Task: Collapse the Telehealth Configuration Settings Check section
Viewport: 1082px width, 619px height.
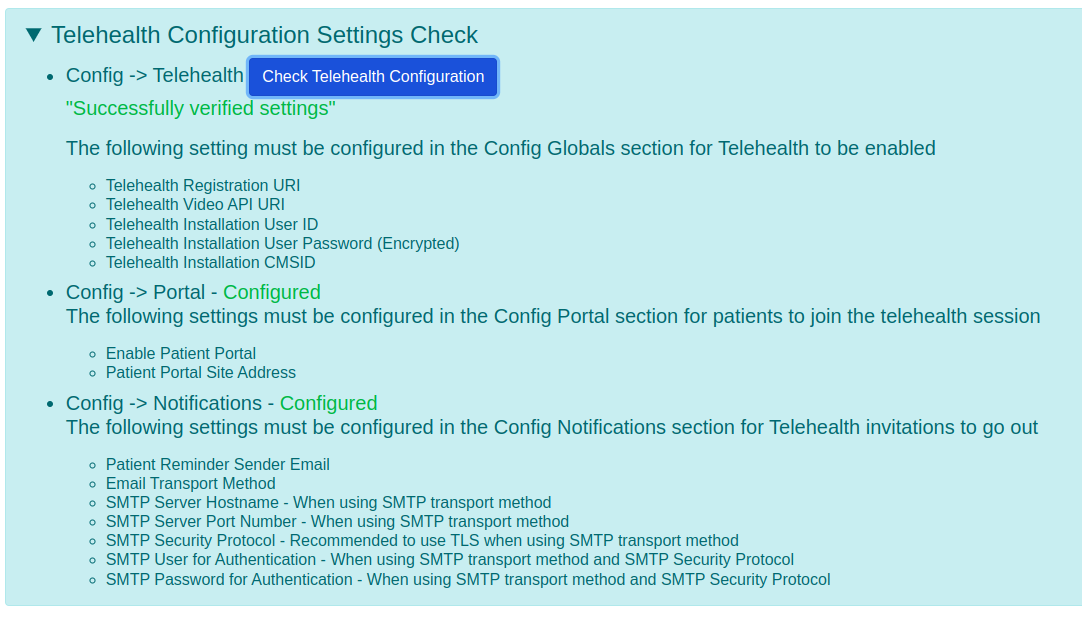Action: tap(33, 34)
